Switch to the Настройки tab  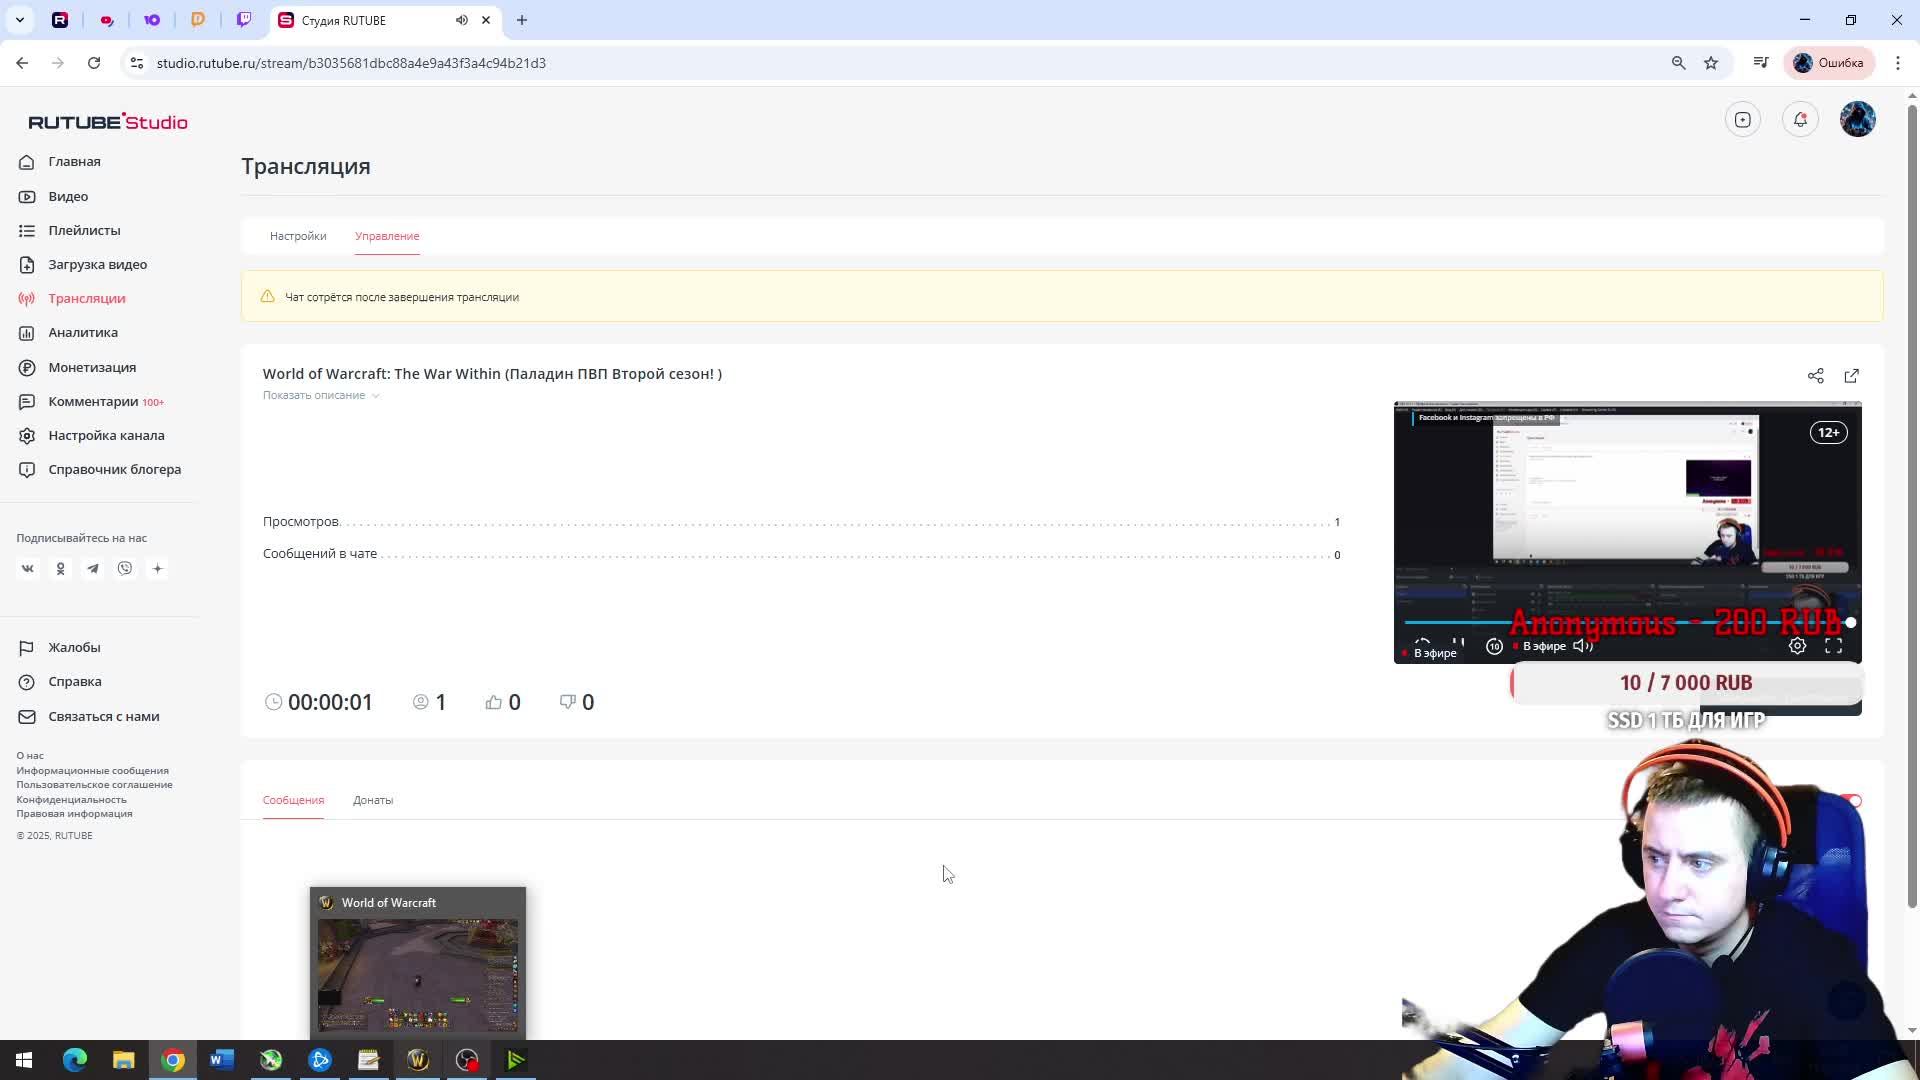pyautogui.click(x=298, y=237)
